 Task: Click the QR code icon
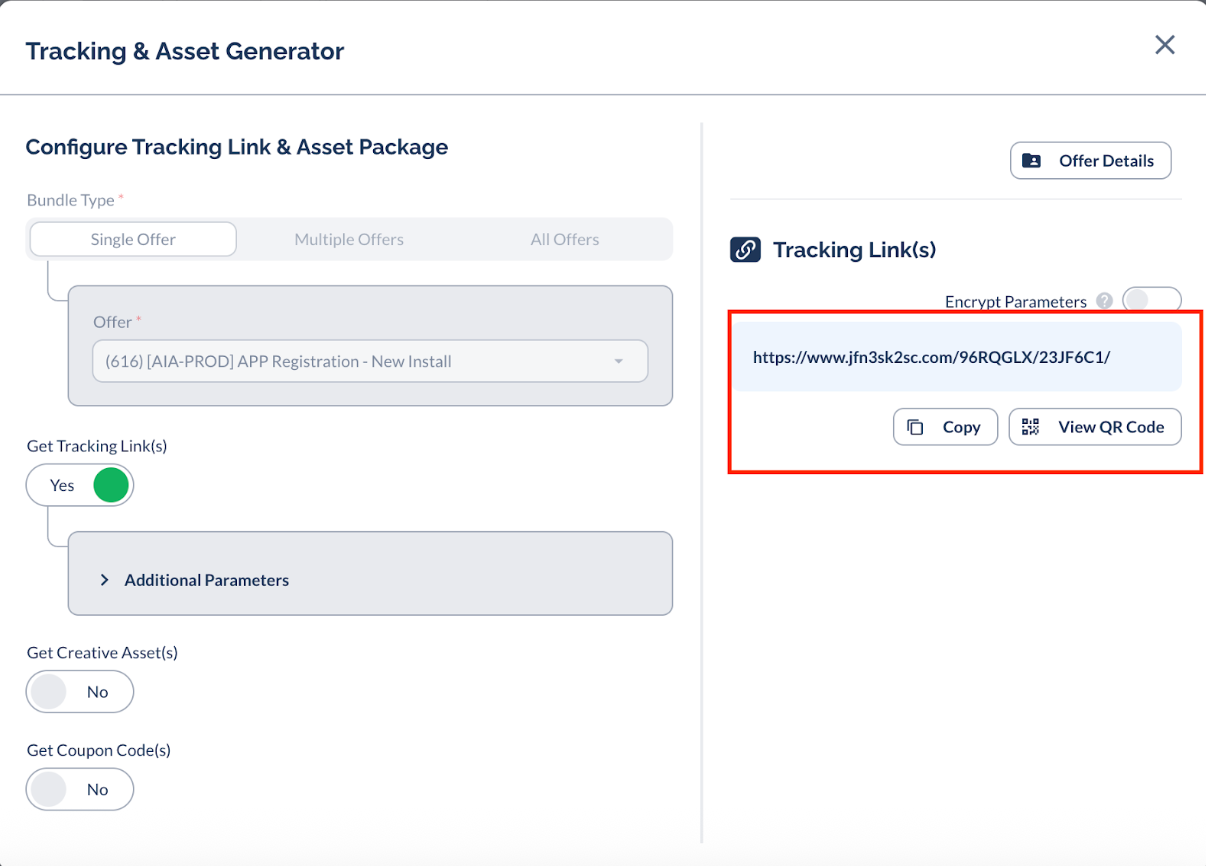coord(1031,427)
